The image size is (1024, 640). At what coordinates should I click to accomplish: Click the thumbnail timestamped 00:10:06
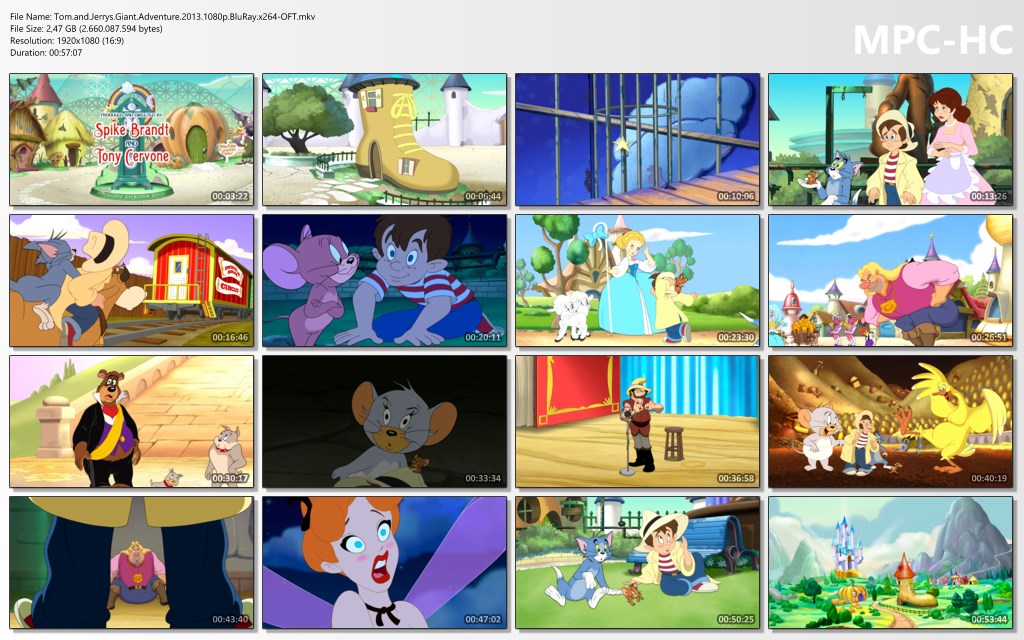click(x=637, y=140)
